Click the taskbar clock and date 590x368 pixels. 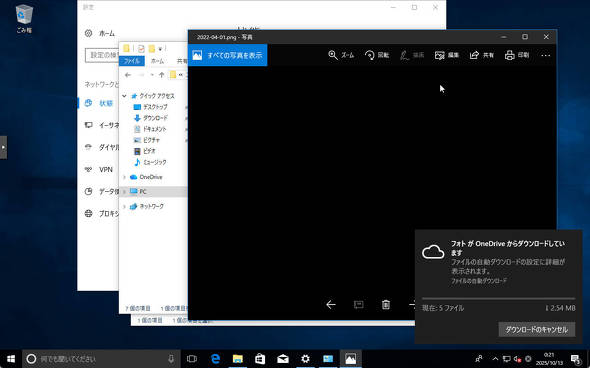(x=549, y=359)
